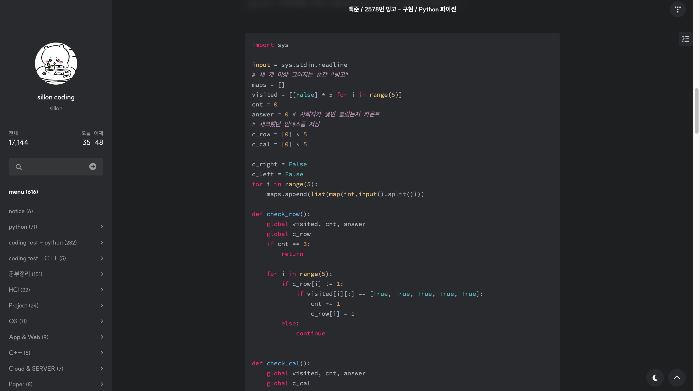Toggle dark mode with the moon icon
The height and width of the screenshot is (391, 700).
(655, 378)
